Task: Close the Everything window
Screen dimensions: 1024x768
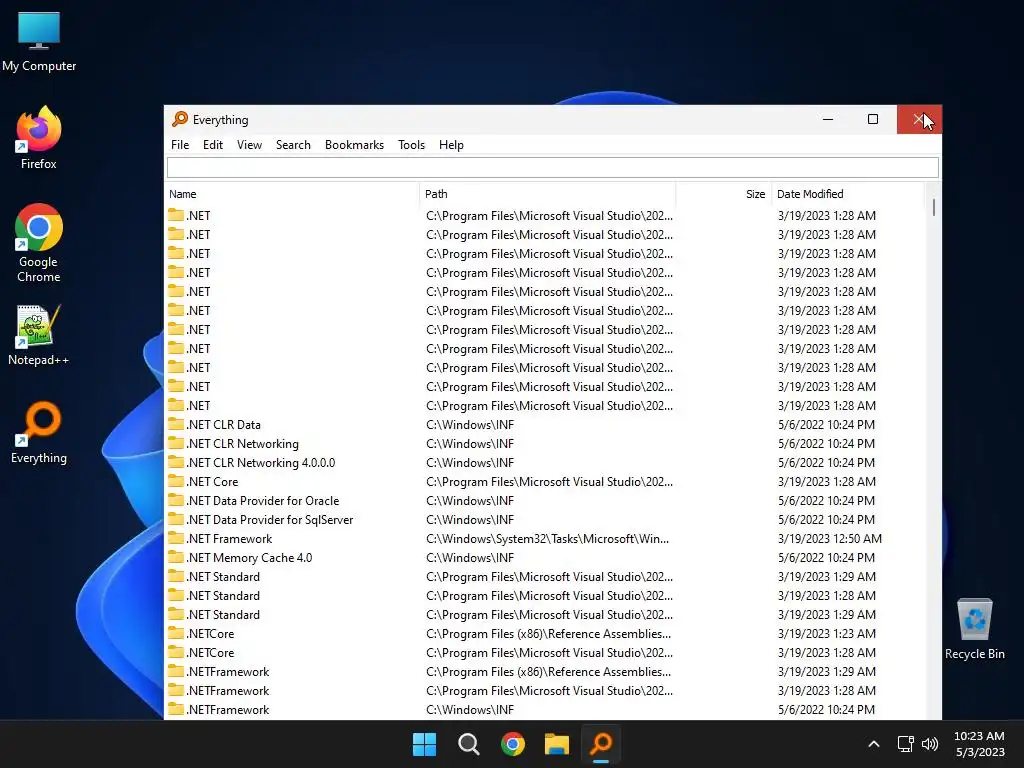Action: 919,120
